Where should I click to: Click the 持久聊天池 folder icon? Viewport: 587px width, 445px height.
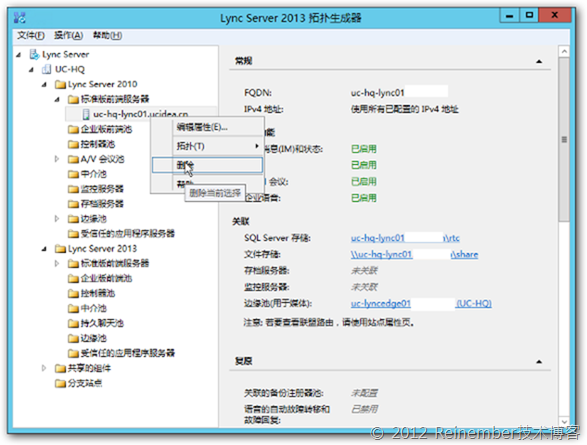[73, 323]
